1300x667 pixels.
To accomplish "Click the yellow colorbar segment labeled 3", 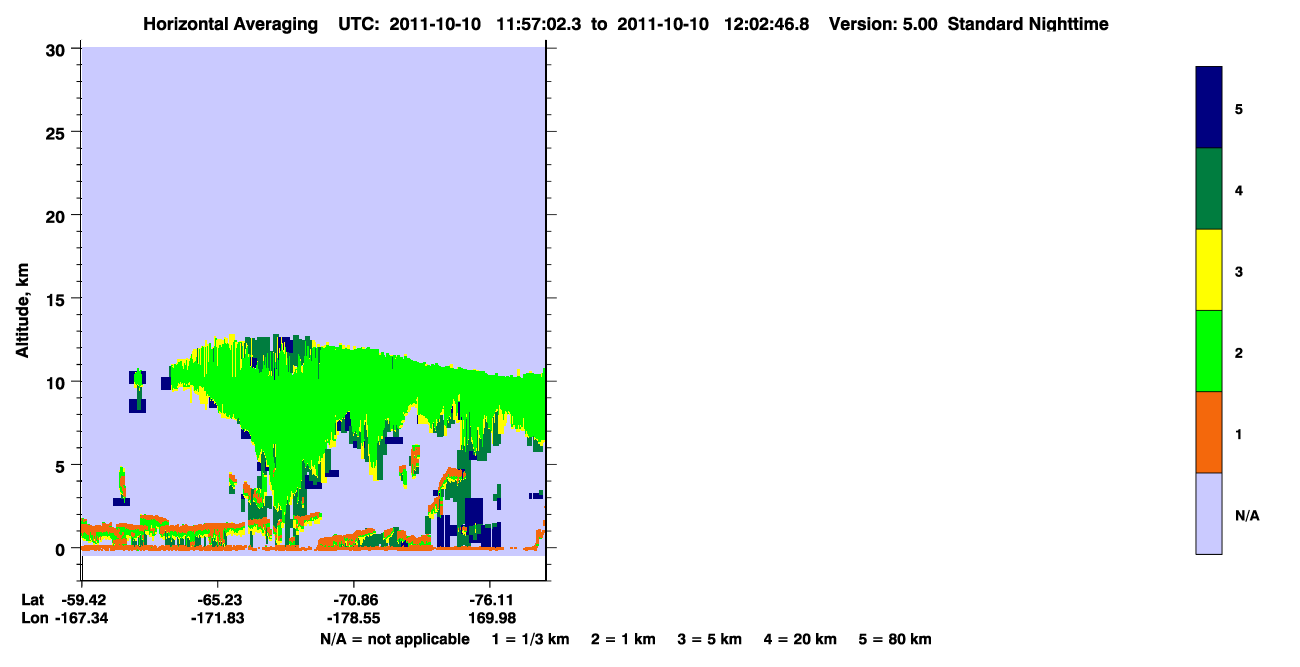I will pos(1208,270).
